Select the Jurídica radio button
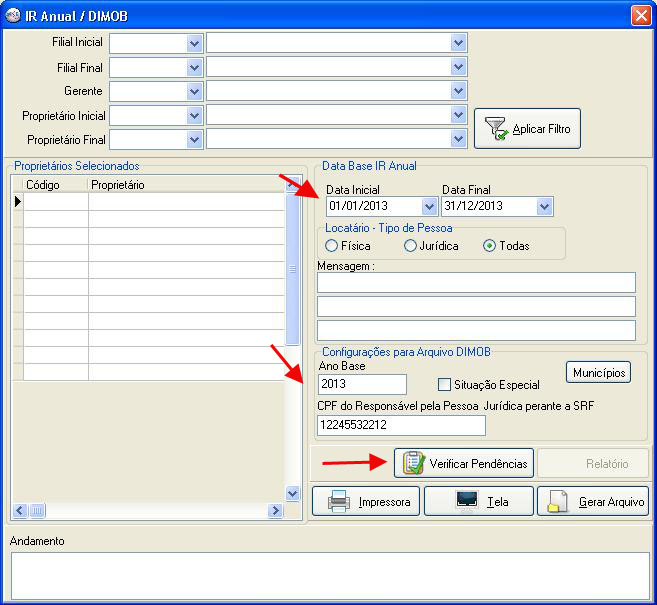 coord(410,245)
